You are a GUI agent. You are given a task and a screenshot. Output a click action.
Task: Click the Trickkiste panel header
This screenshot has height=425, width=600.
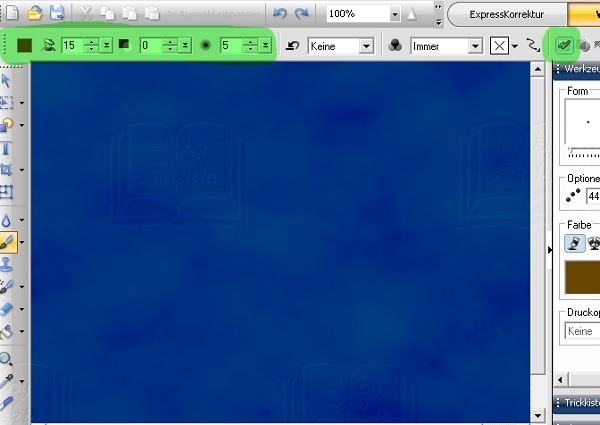(577, 402)
